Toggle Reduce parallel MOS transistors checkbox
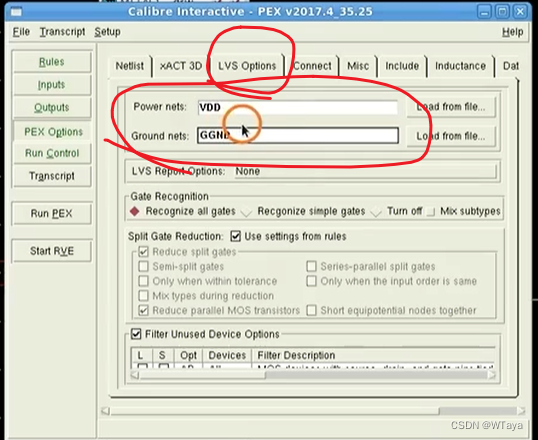The image size is (538, 440). (x=143, y=310)
